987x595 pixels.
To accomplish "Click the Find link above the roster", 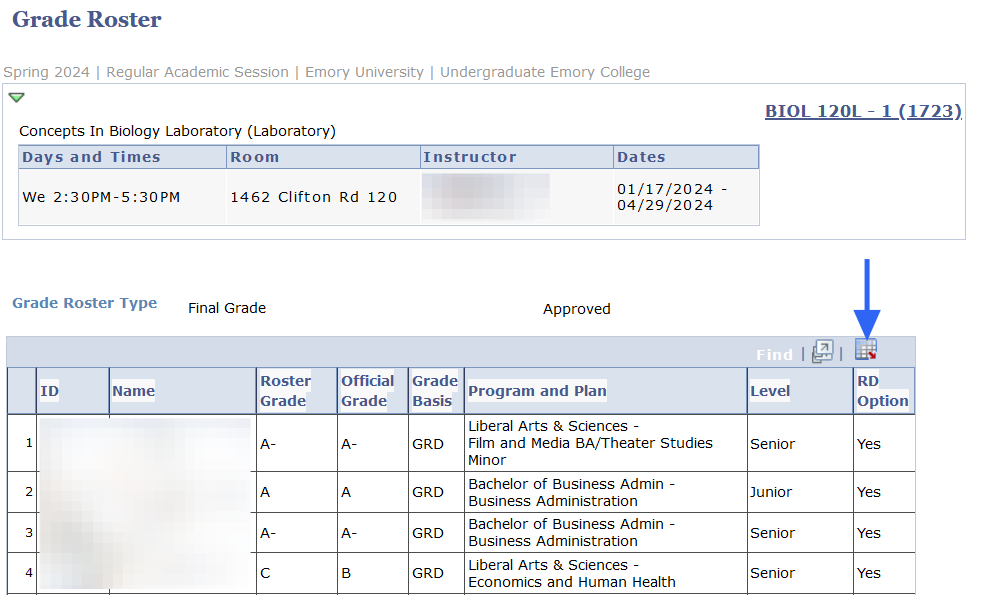I will [774, 352].
